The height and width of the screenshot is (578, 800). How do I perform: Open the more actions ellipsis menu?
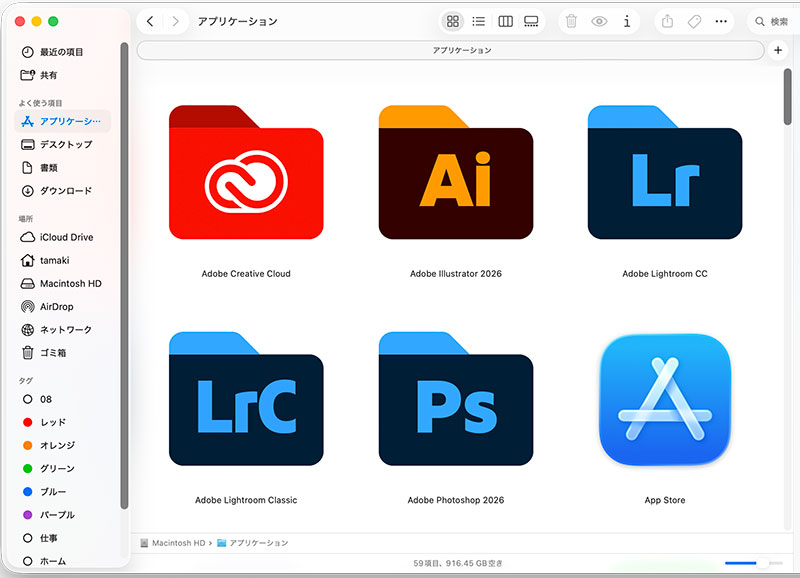point(721,21)
